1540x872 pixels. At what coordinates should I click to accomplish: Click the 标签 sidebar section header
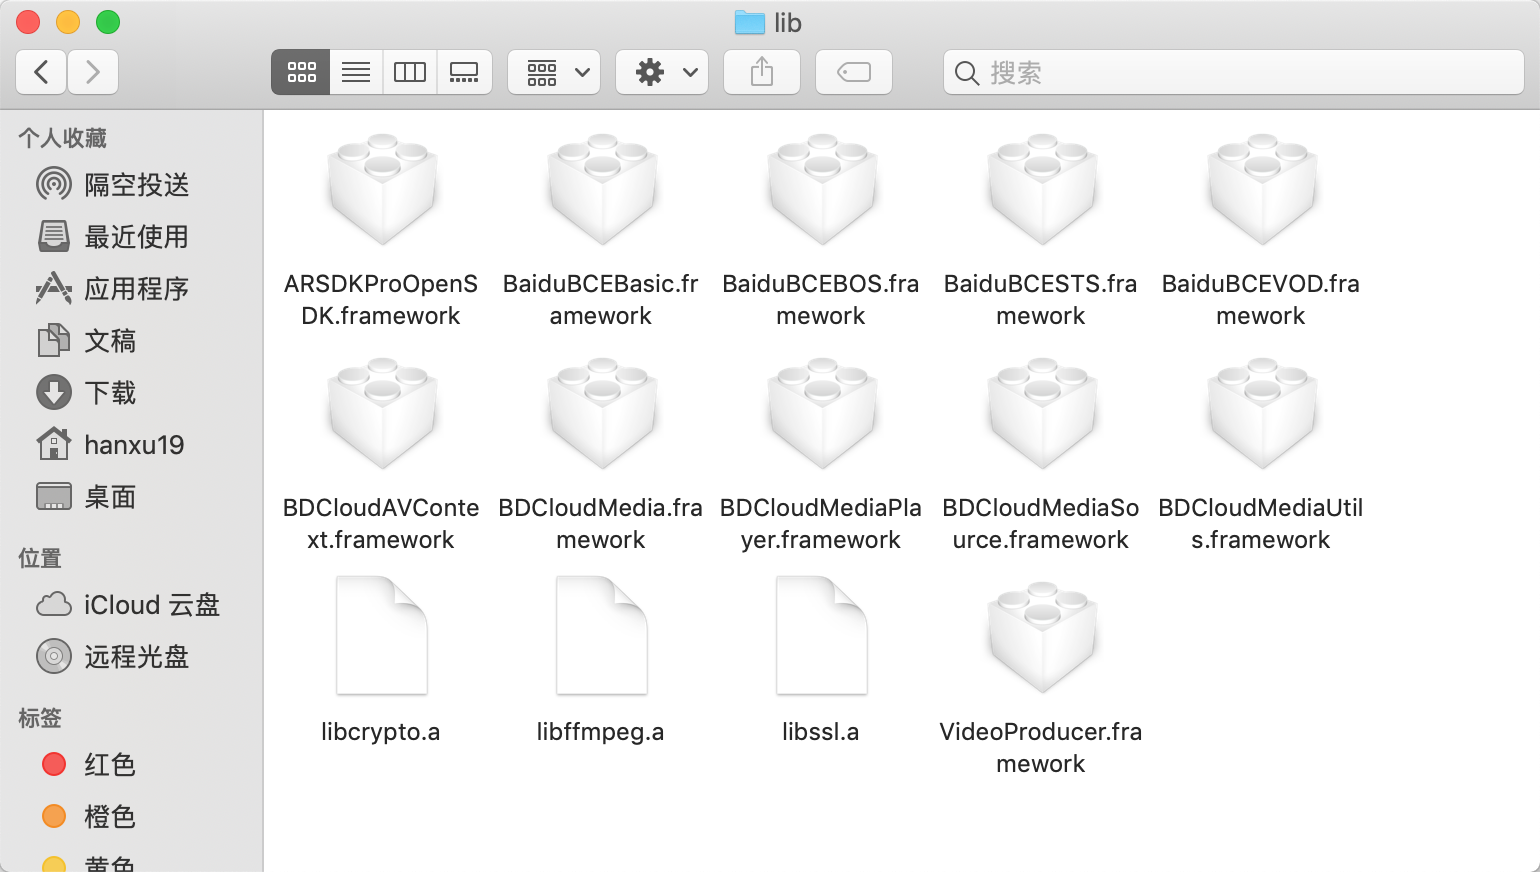(x=40, y=718)
